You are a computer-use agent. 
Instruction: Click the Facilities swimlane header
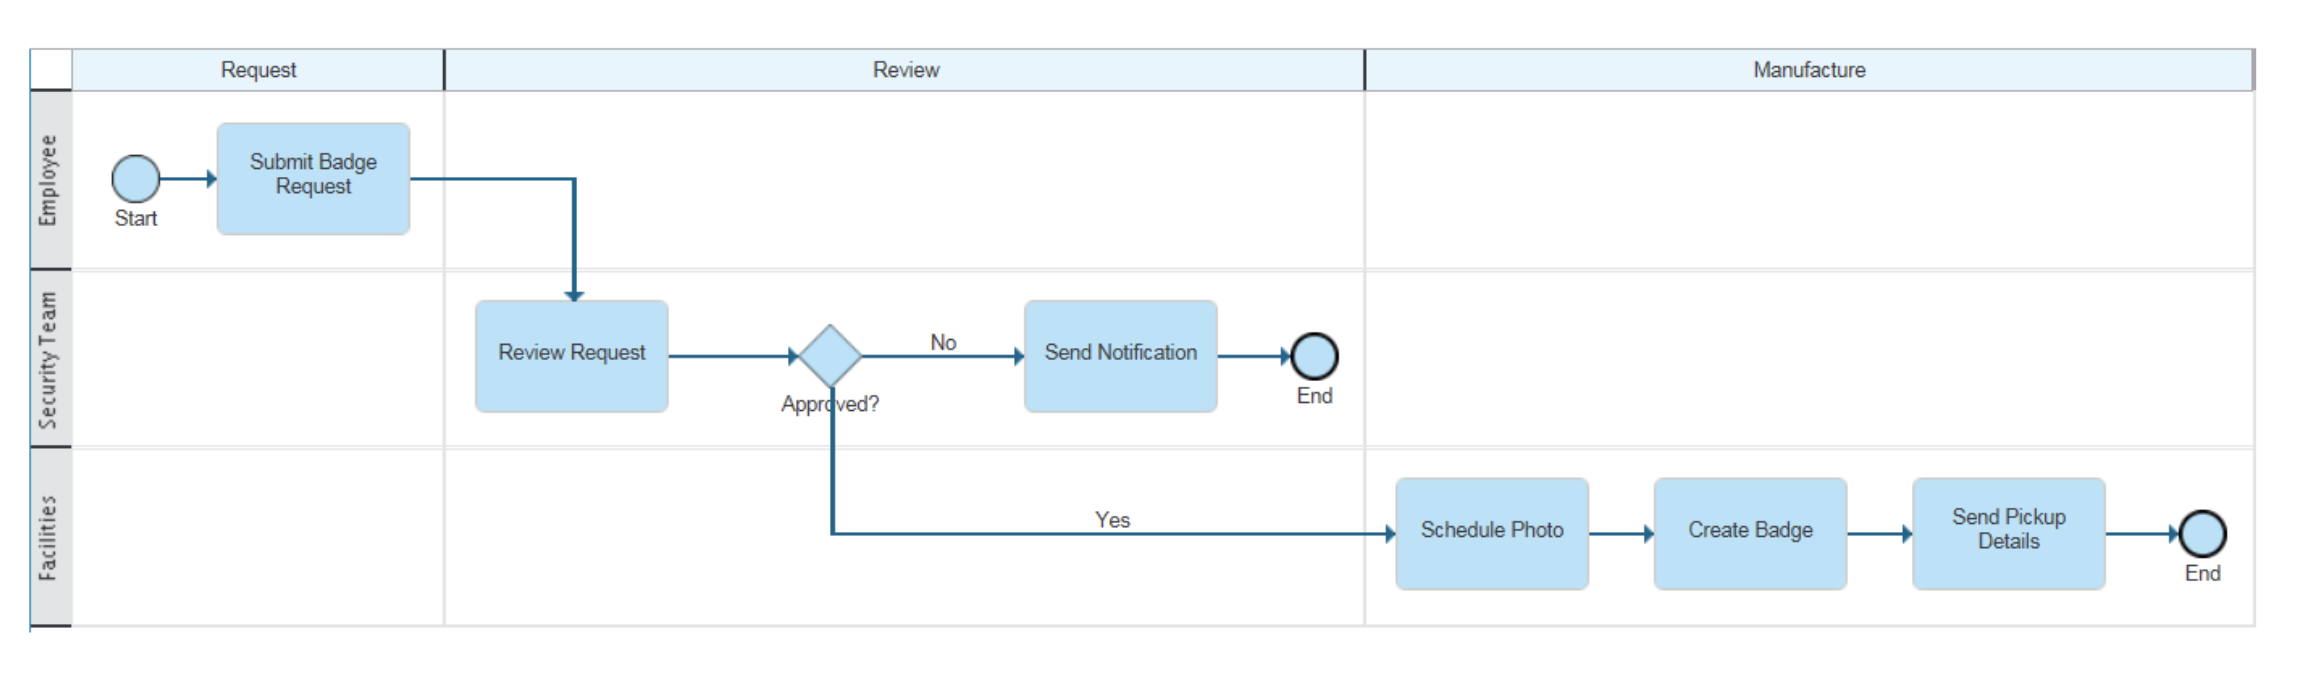(x=49, y=537)
